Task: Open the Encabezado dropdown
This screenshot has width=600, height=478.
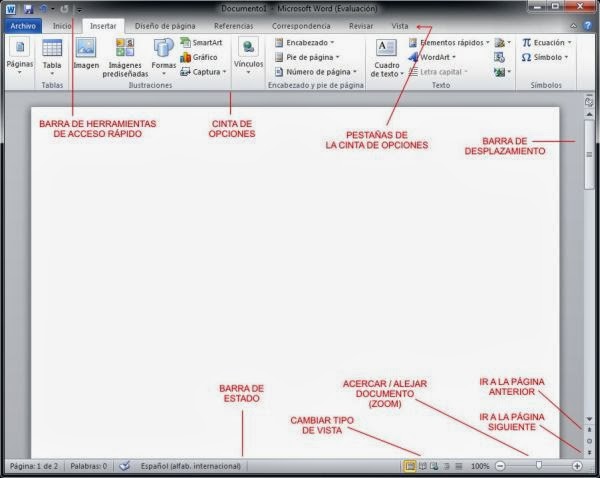Action: pyautogui.click(x=305, y=42)
